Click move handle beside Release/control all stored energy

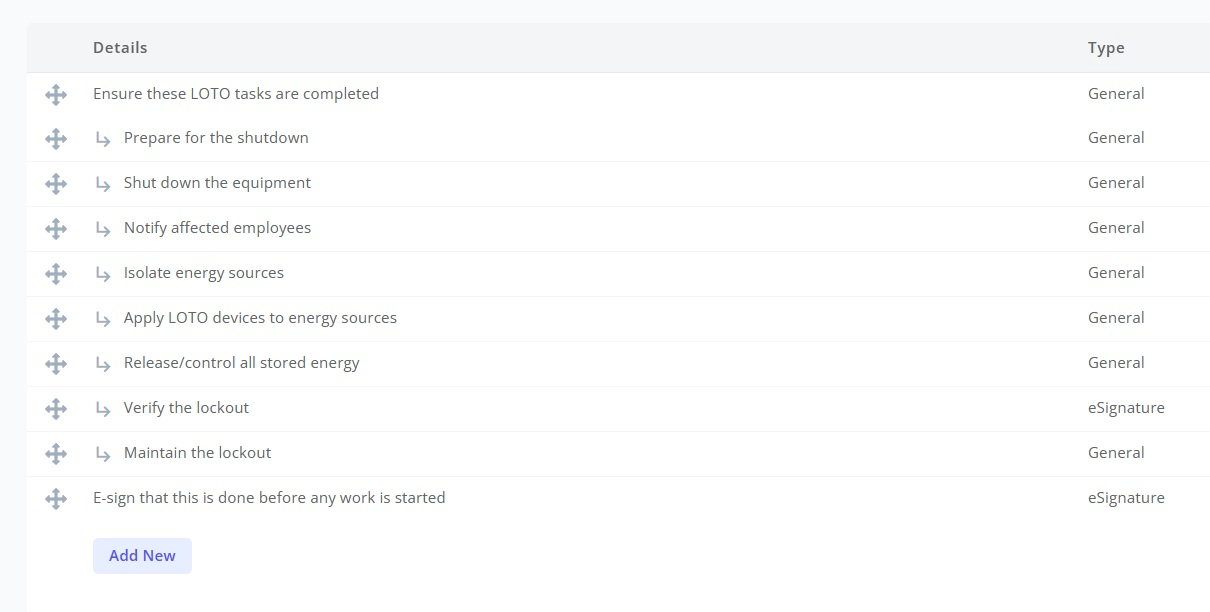pyautogui.click(x=56, y=364)
